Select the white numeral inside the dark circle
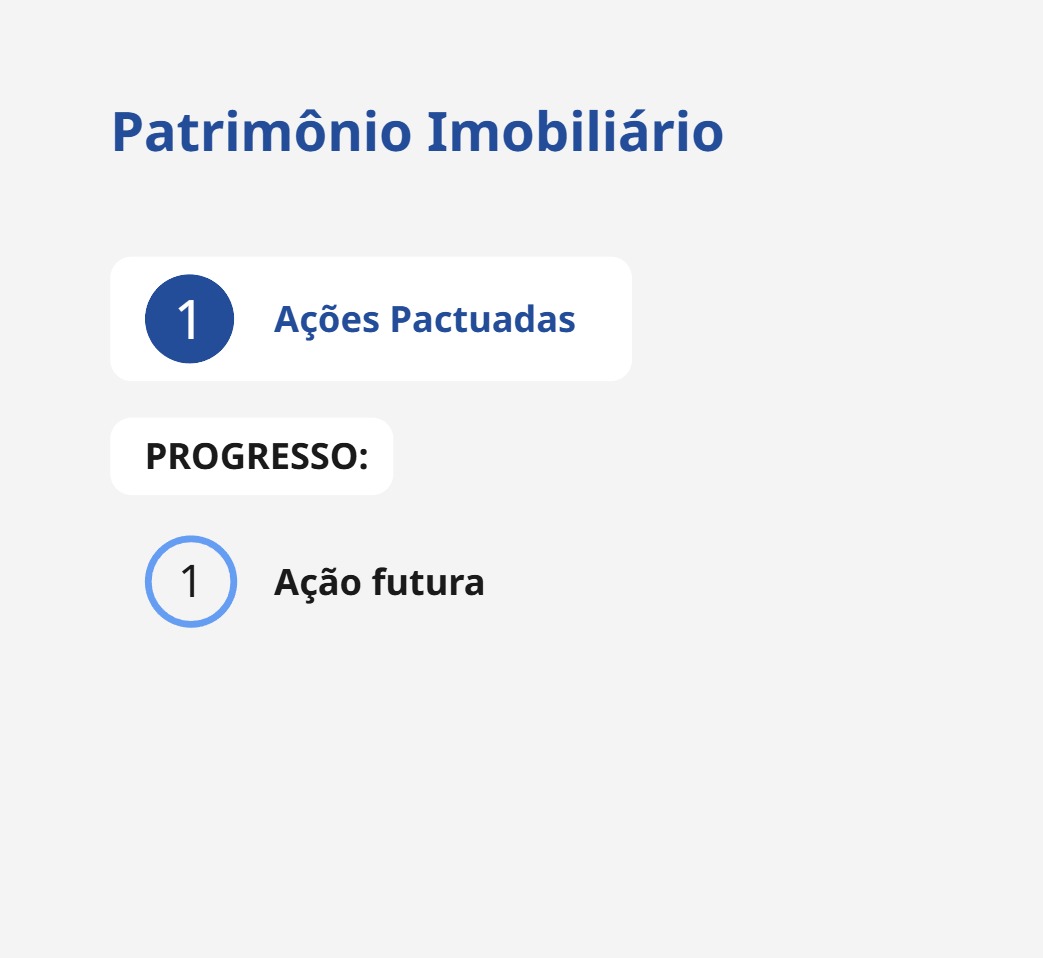Viewport: 1043px width, 958px height. (189, 320)
